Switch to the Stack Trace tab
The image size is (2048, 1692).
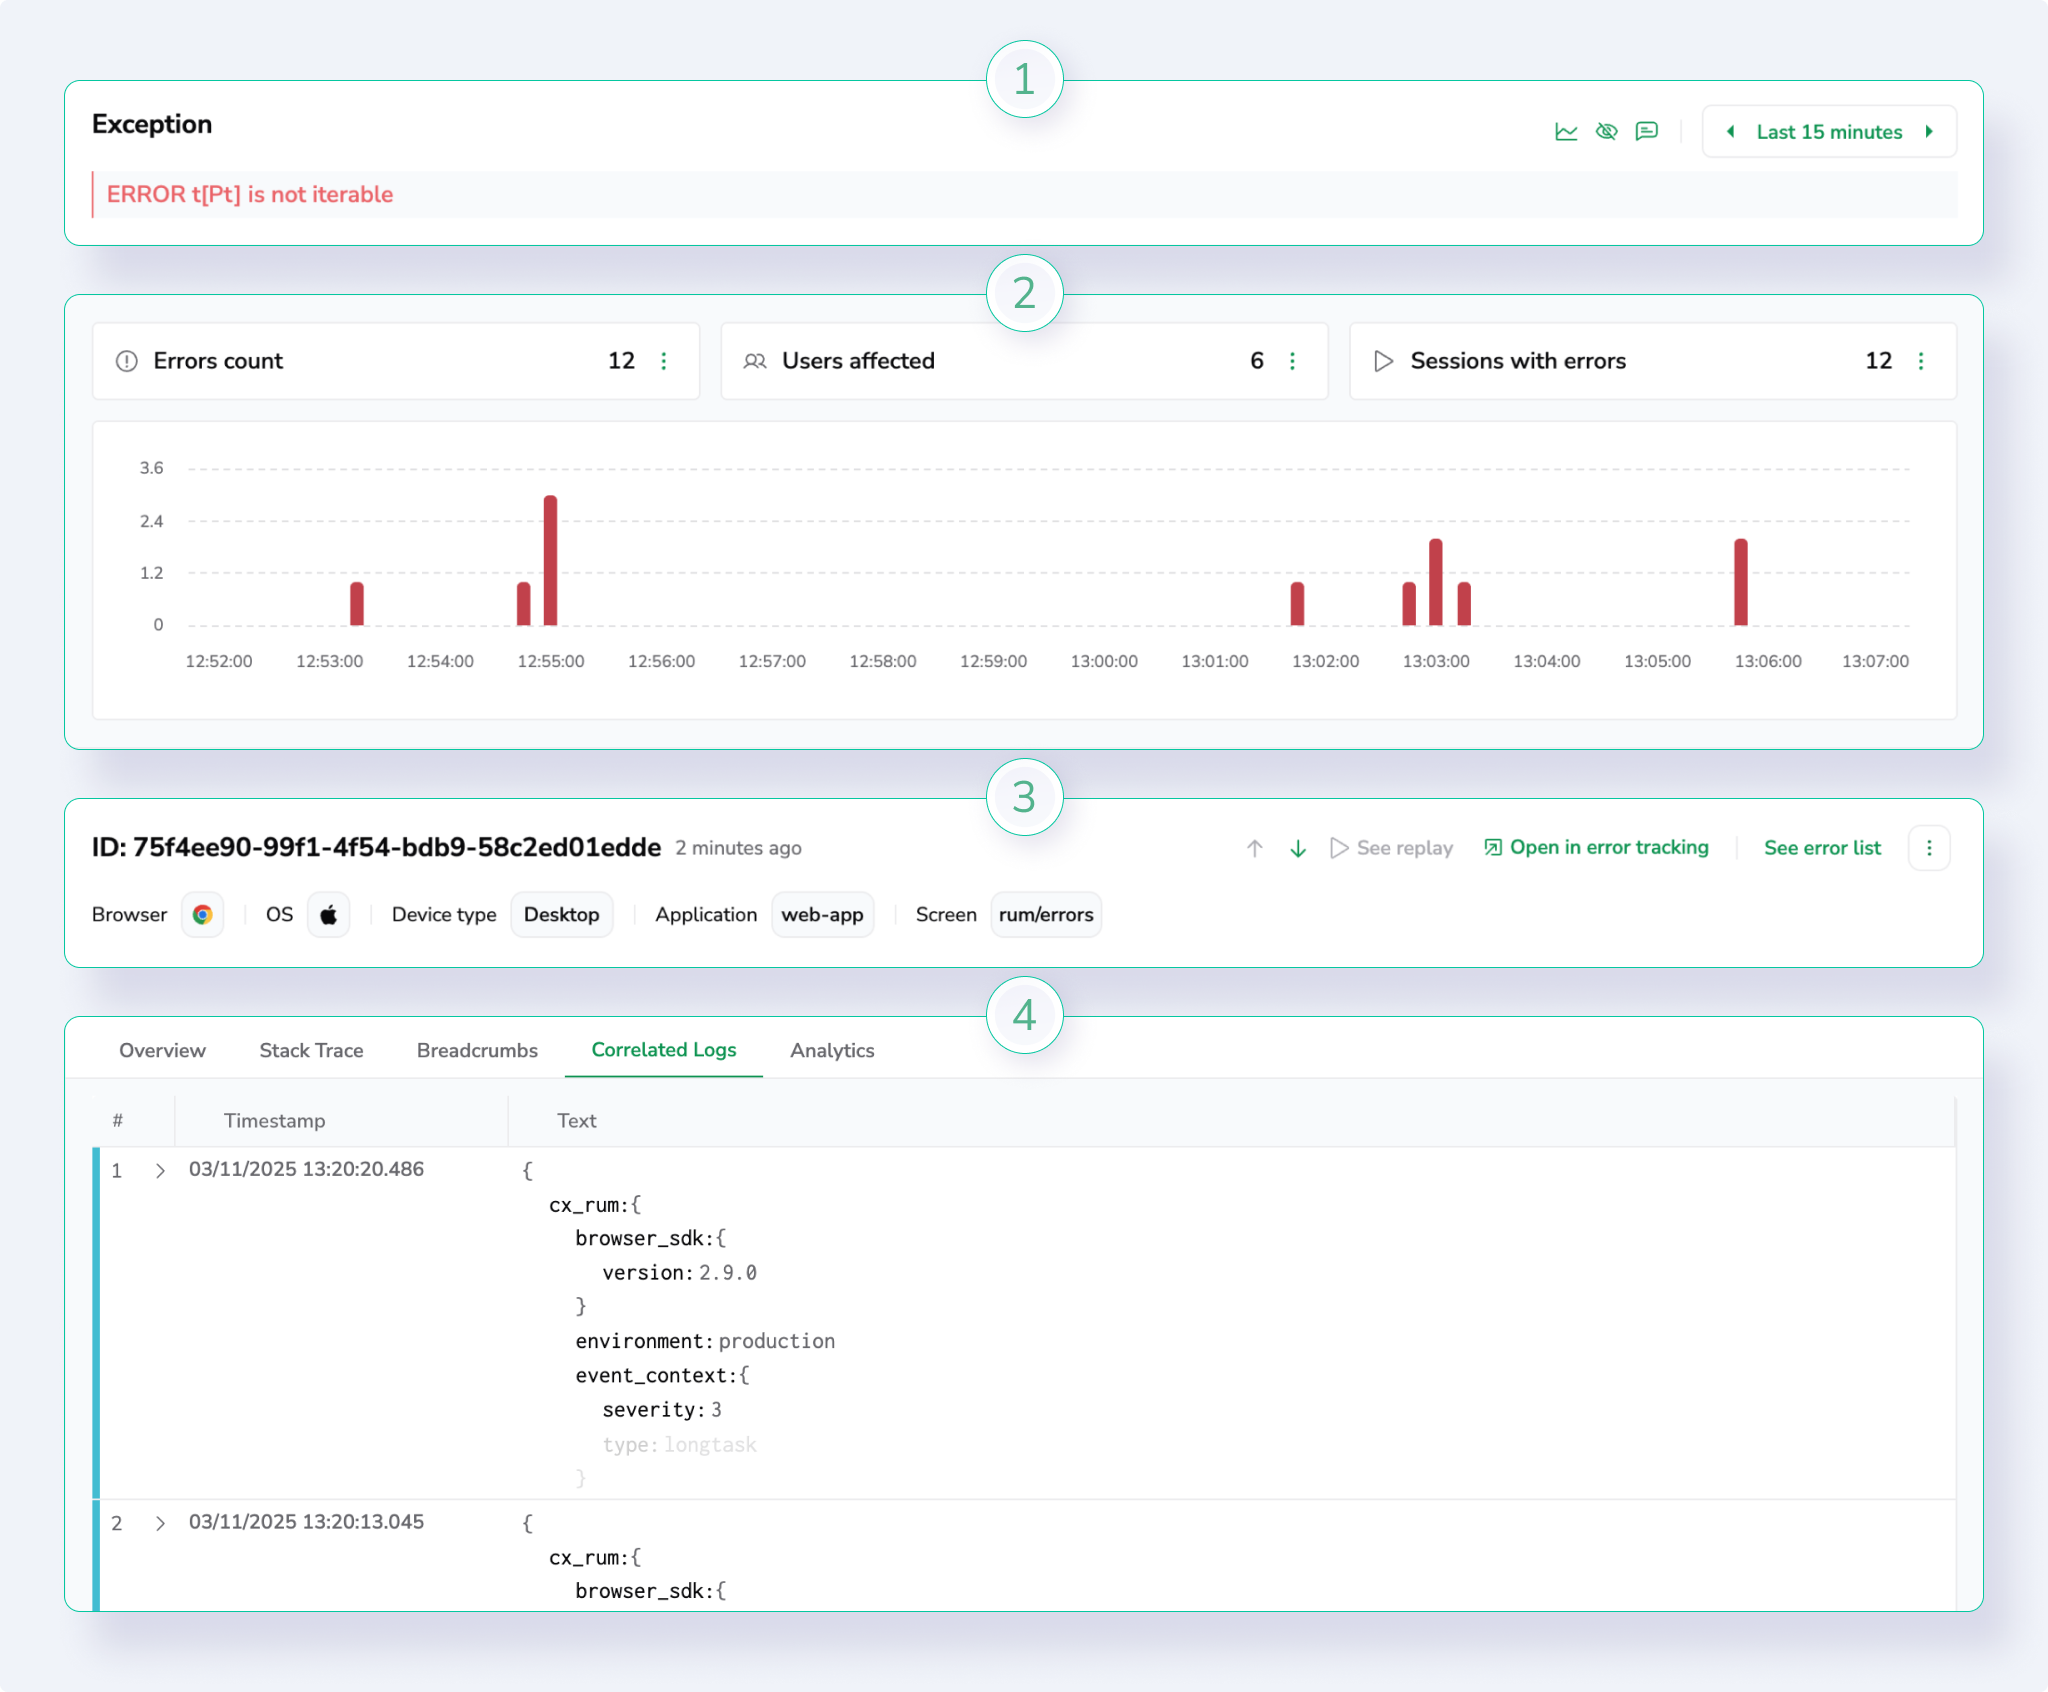[311, 1050]
